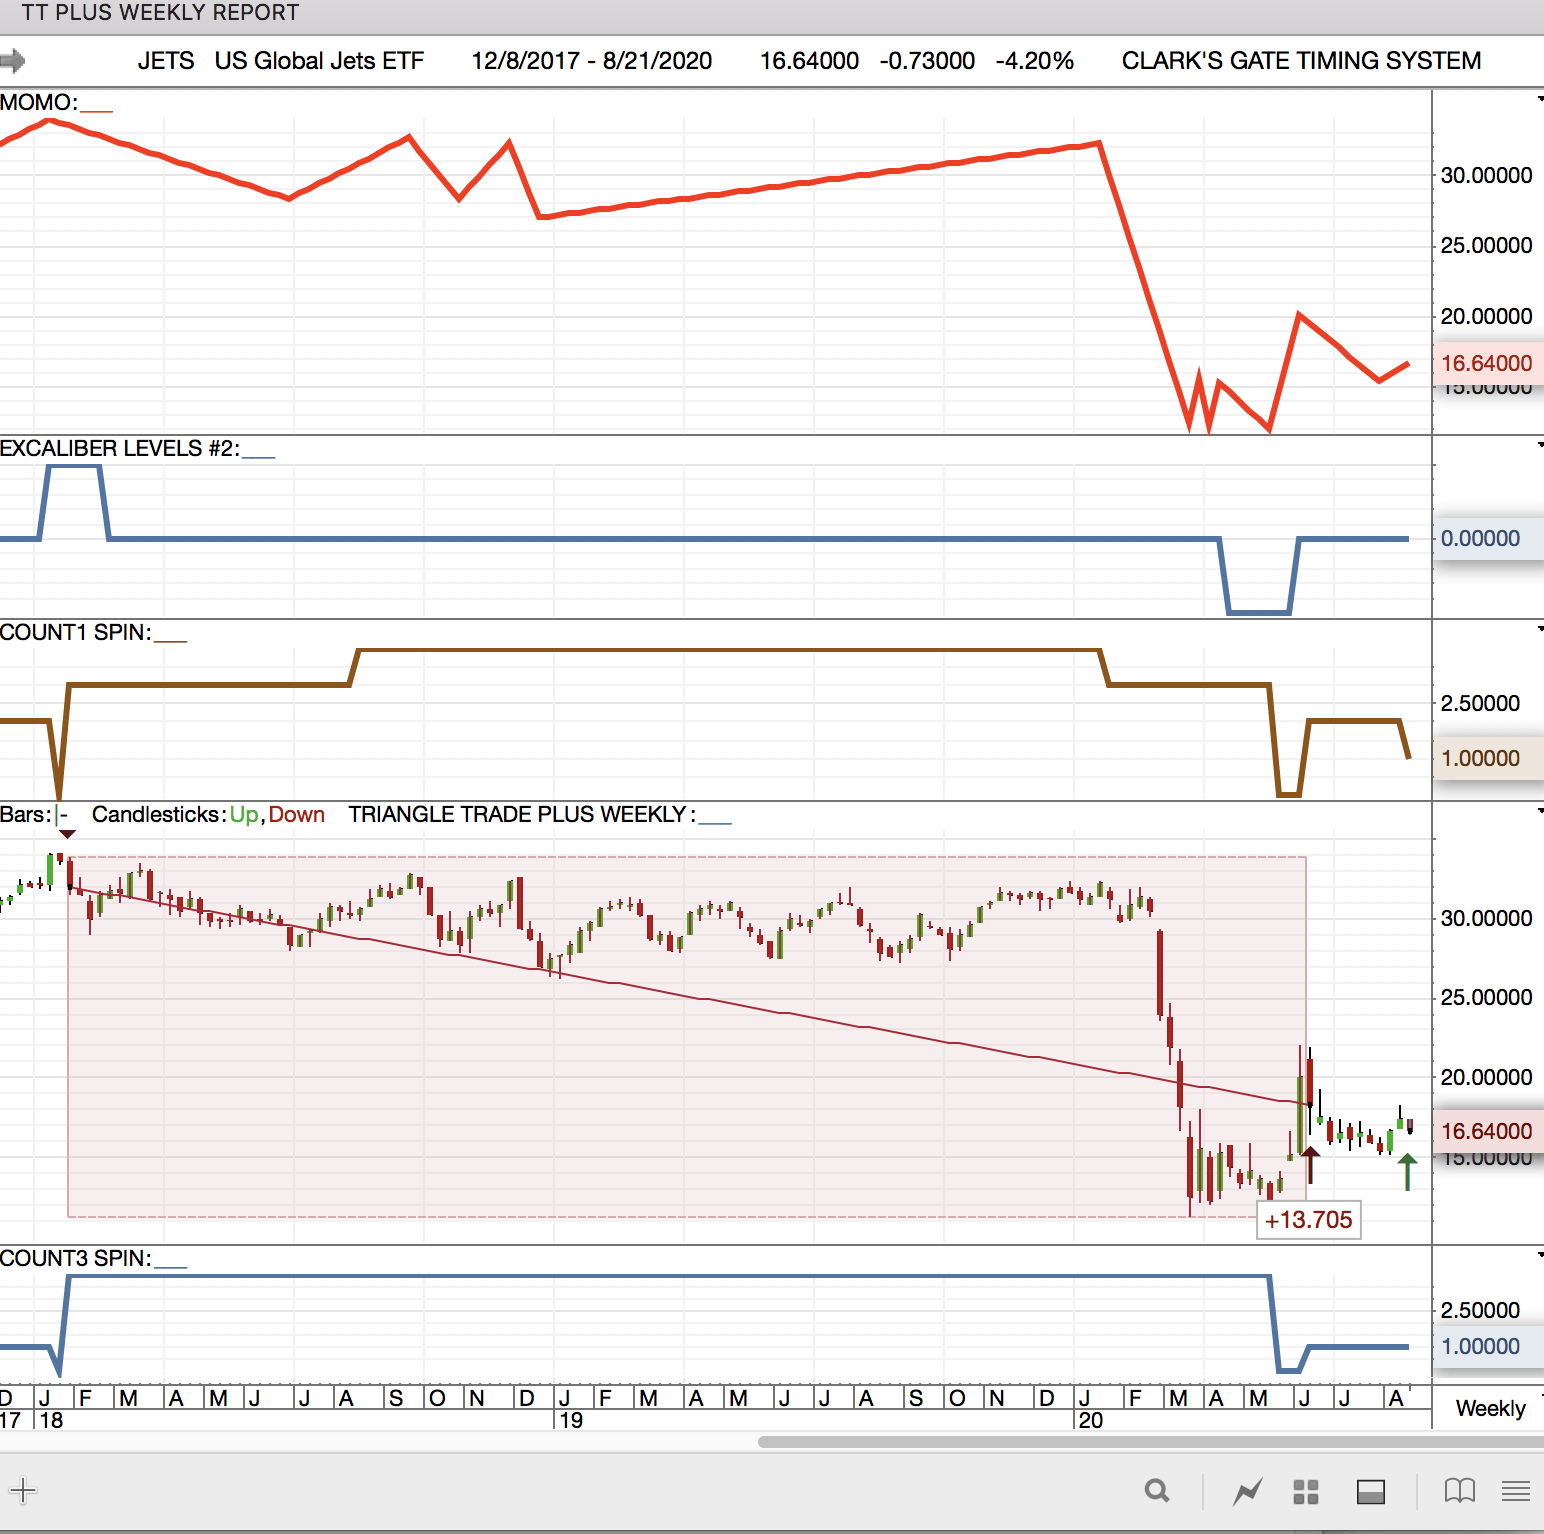The width and height of the screenshot is (1544, 1534).
Task: Click the horizontal chart scrollbar
Action: tap(1151, 1442)
